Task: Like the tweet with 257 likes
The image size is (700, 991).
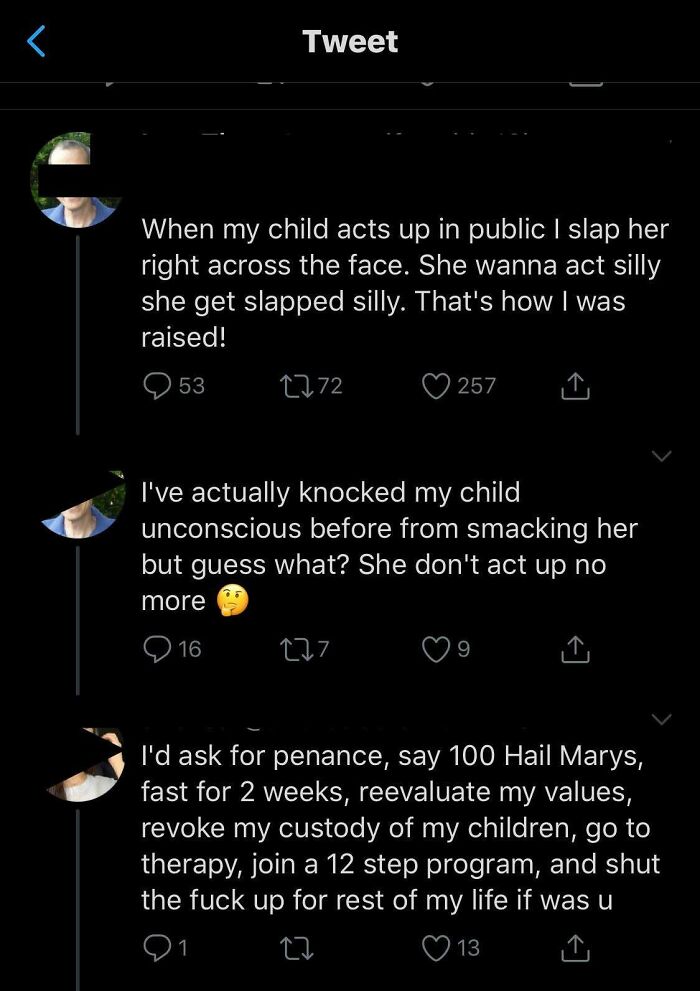Action: pyautogui.click(x=434, y=385)
